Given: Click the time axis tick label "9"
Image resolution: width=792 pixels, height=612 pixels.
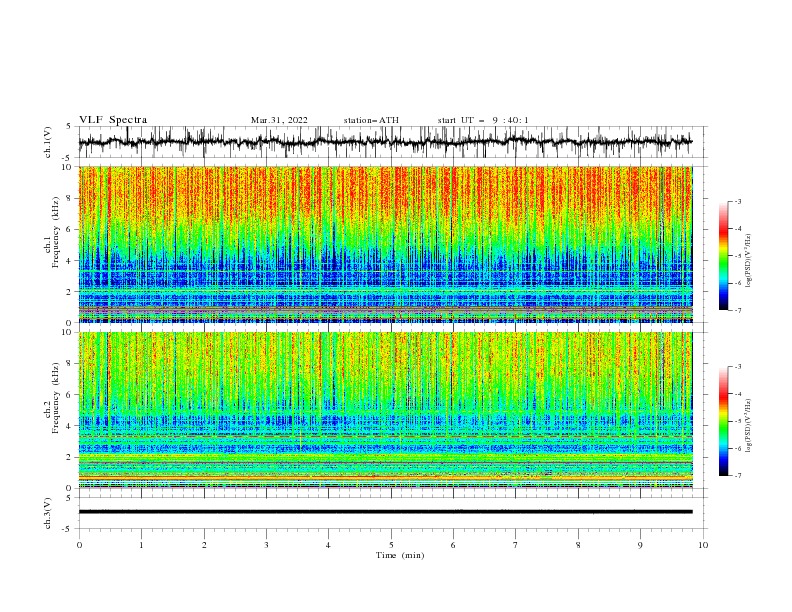Looking at the screenshot, I should point(640,545).
